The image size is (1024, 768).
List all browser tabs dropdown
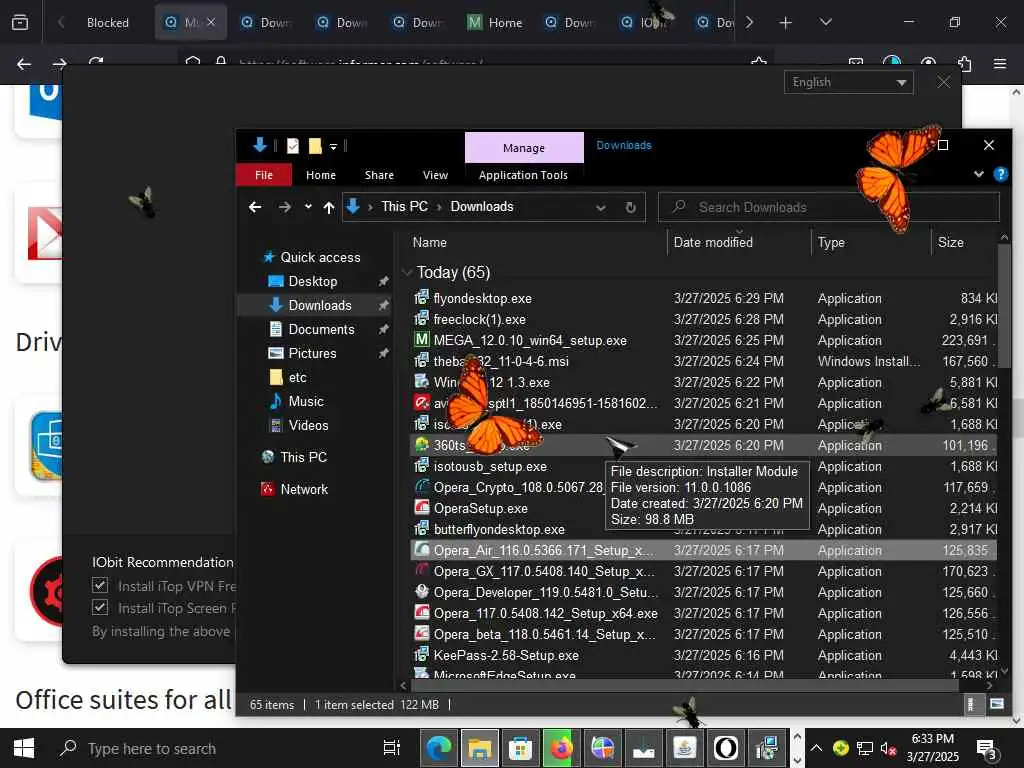coord(825,23)
